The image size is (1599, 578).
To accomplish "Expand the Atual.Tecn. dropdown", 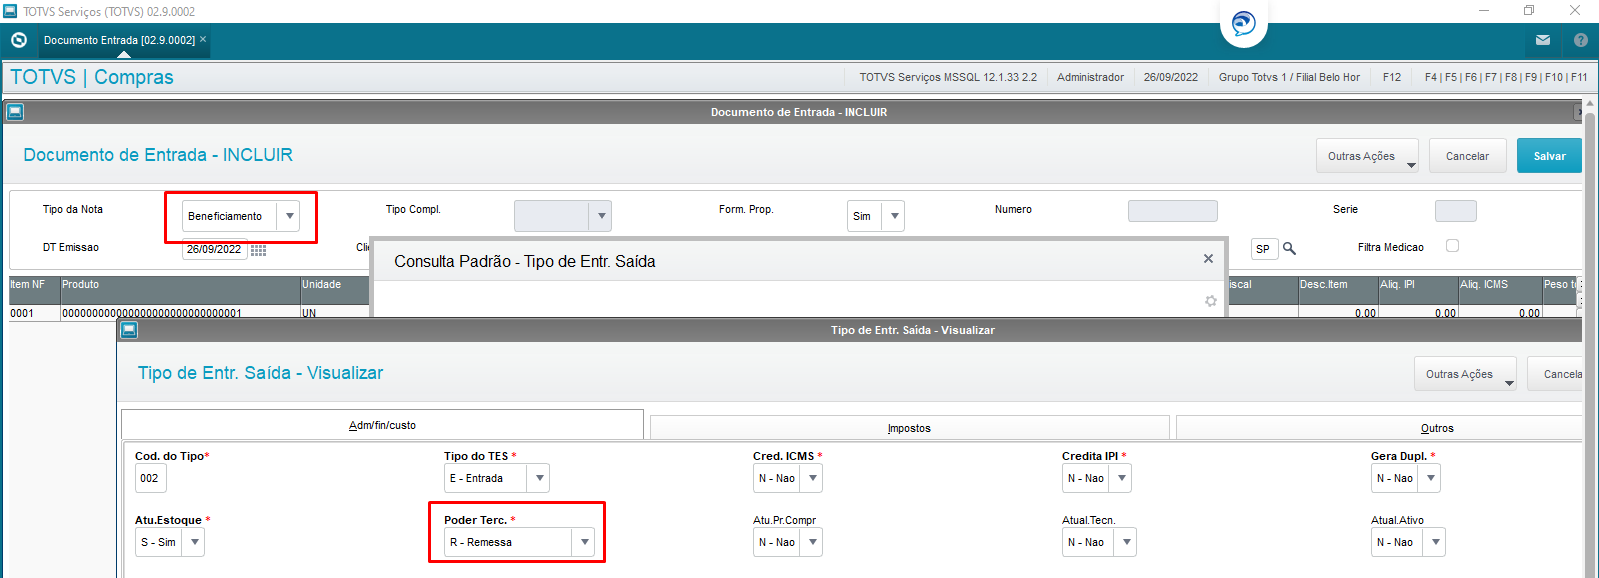I will (1126, 542).
